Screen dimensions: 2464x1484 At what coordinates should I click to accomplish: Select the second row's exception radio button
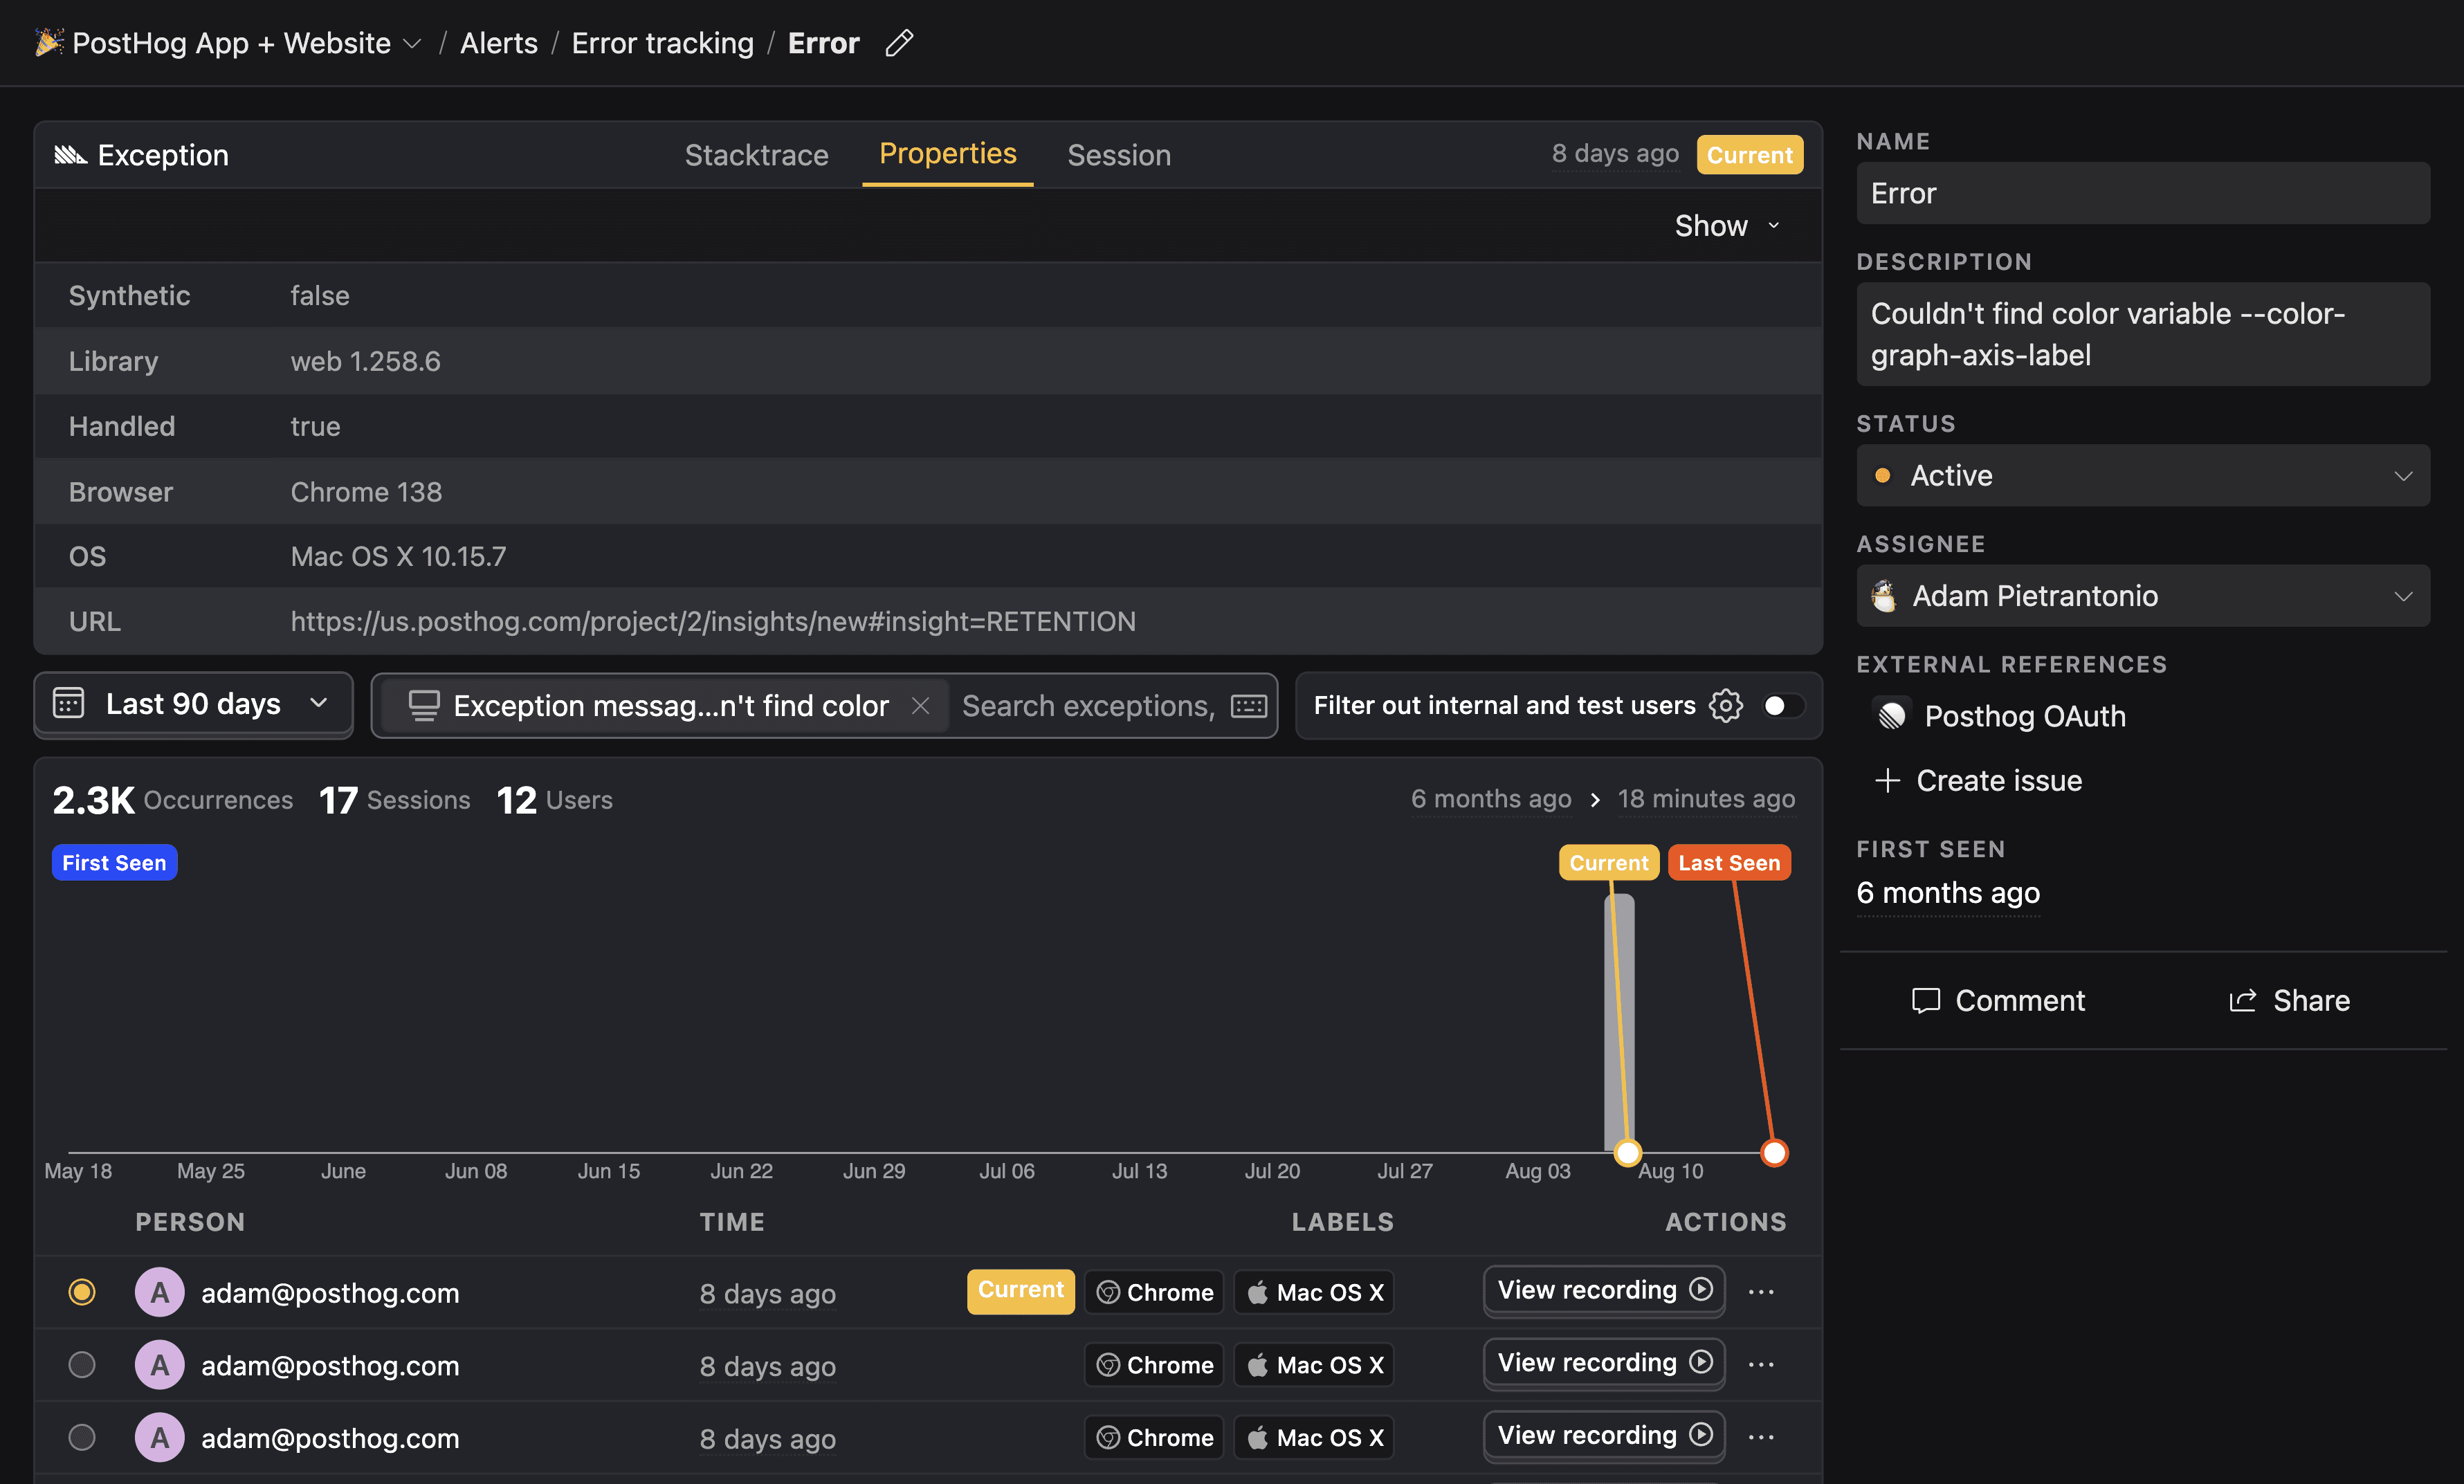tap(82, 1365)
